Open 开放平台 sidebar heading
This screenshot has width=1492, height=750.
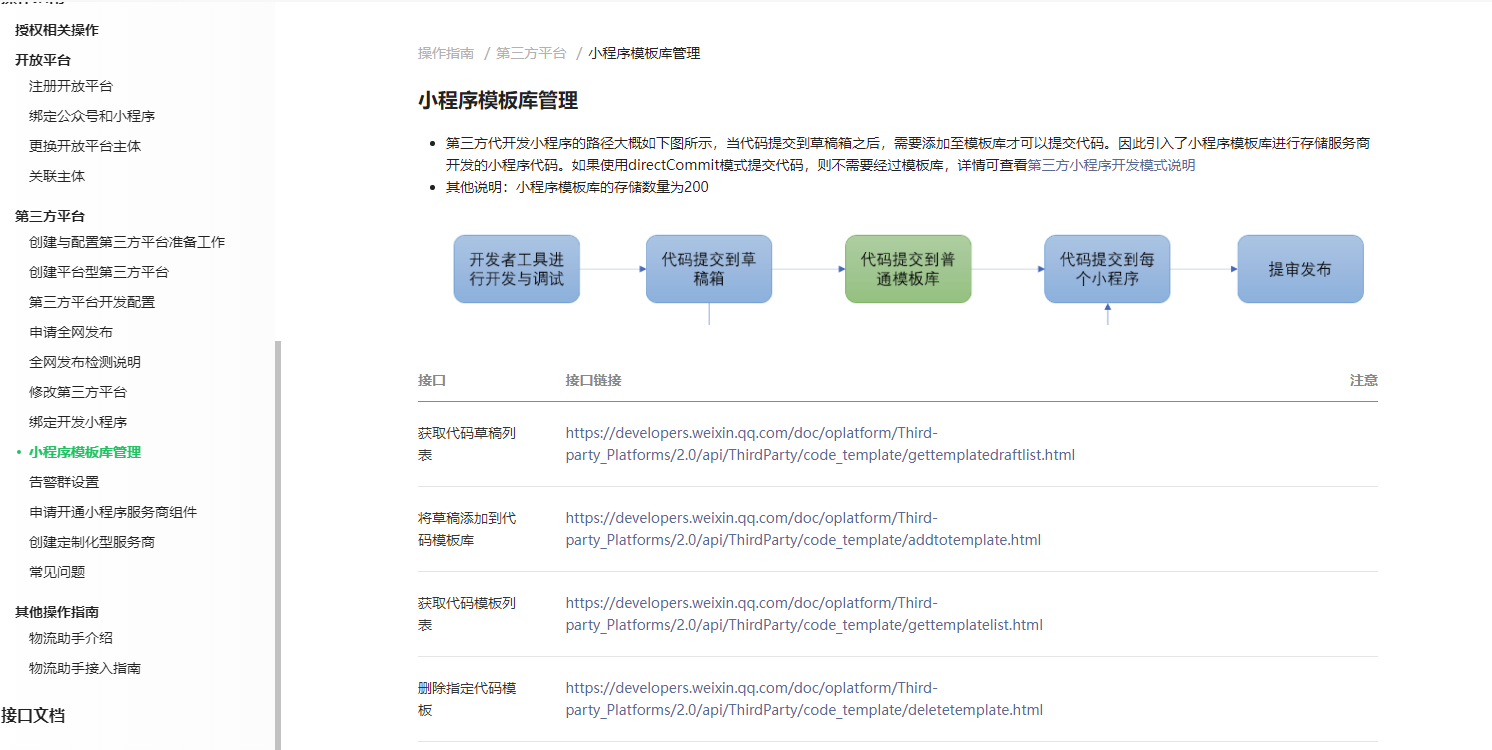43,60
